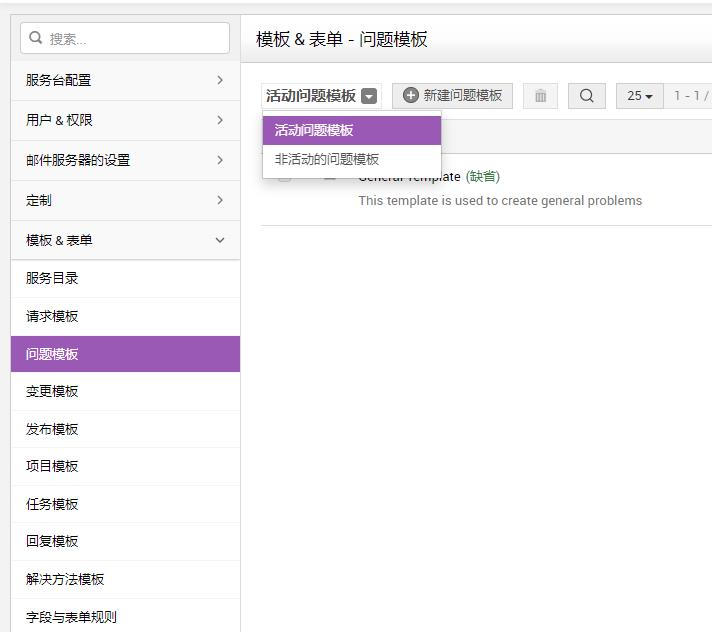Image resolution: width=712 pixels, height=632 pixels.
Task: Open 服务目录 in the sidebar
Action: (52, 279)
